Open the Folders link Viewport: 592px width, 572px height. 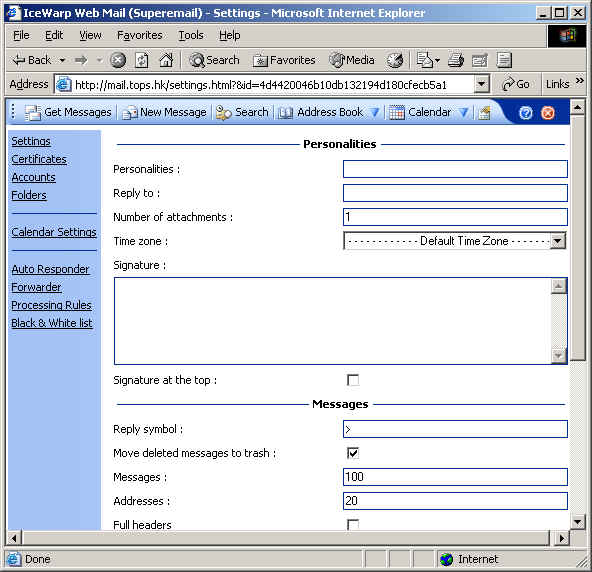(29, 195)
